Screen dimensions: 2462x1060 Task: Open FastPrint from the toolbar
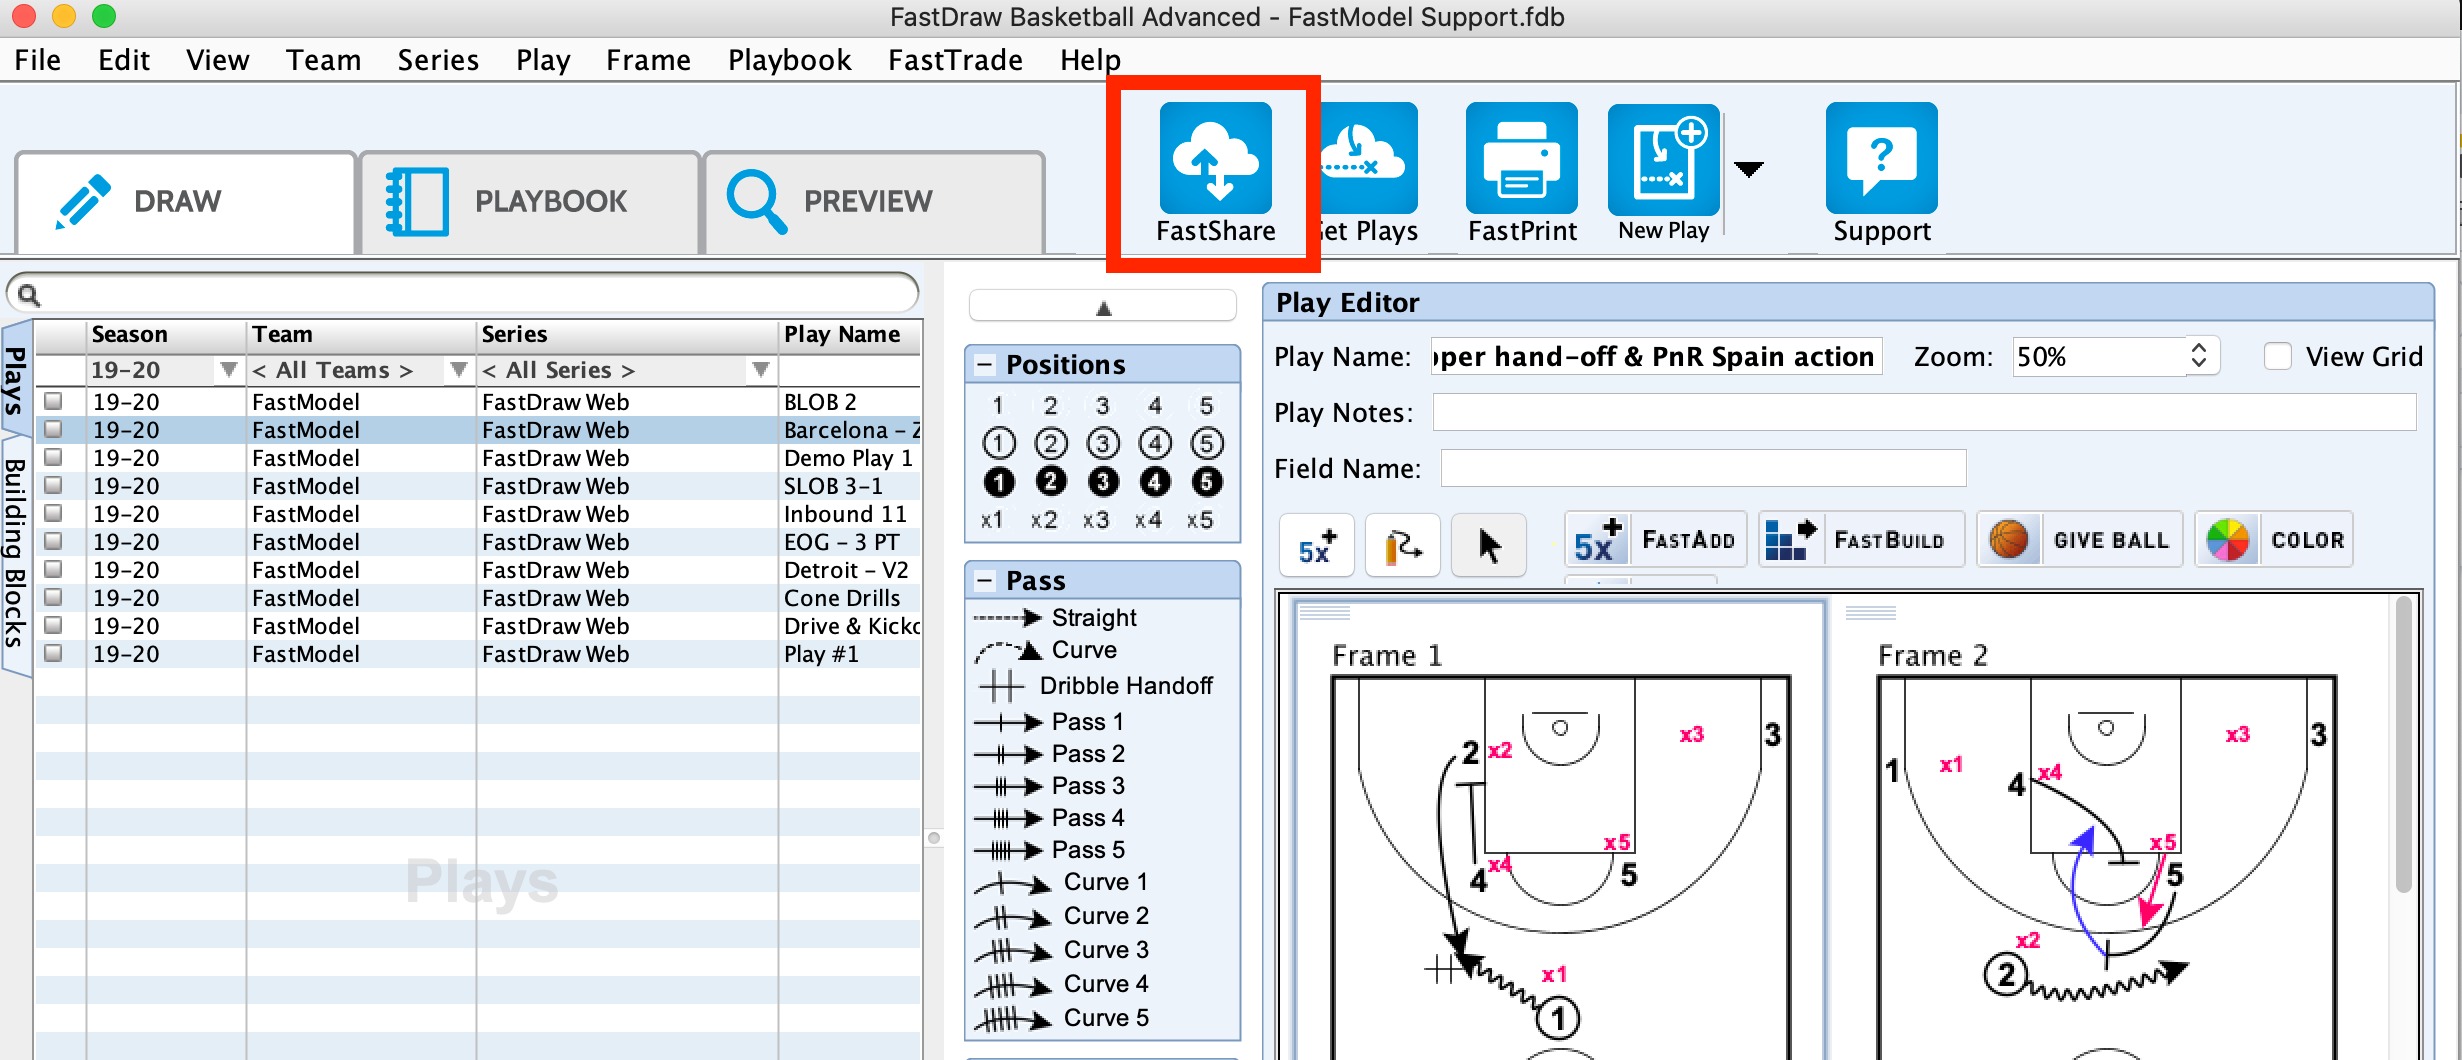[1521, 159]
